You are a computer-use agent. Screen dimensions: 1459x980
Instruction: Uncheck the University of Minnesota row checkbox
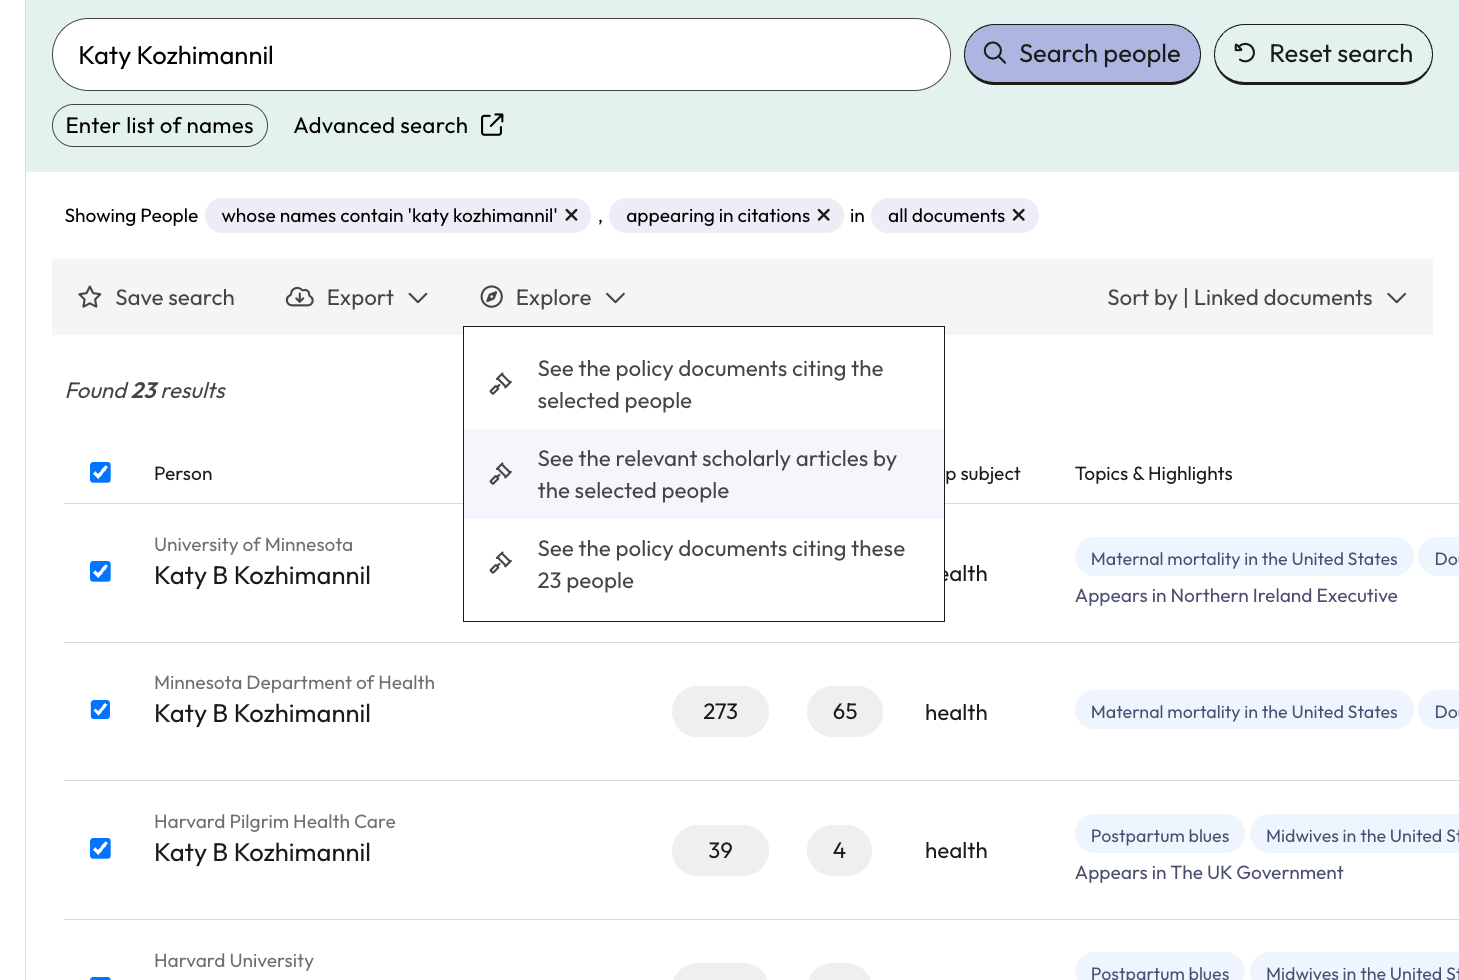tap(100, 571)
